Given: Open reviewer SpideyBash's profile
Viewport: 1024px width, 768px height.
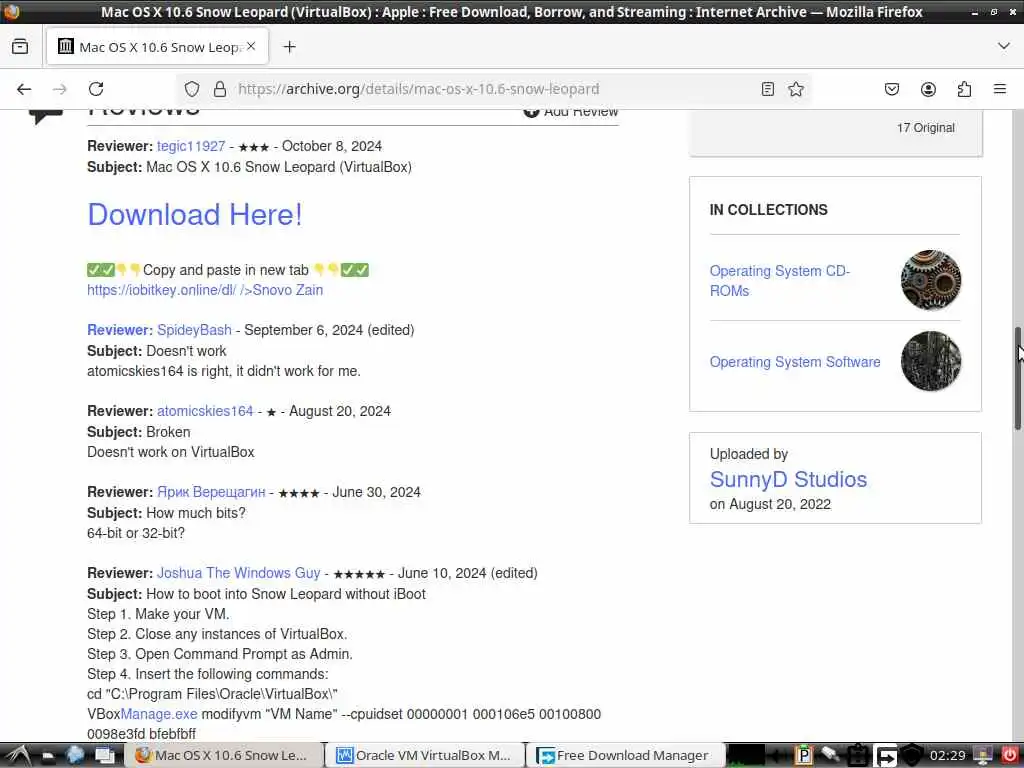Looking at the screenshot, I should 194,330.
